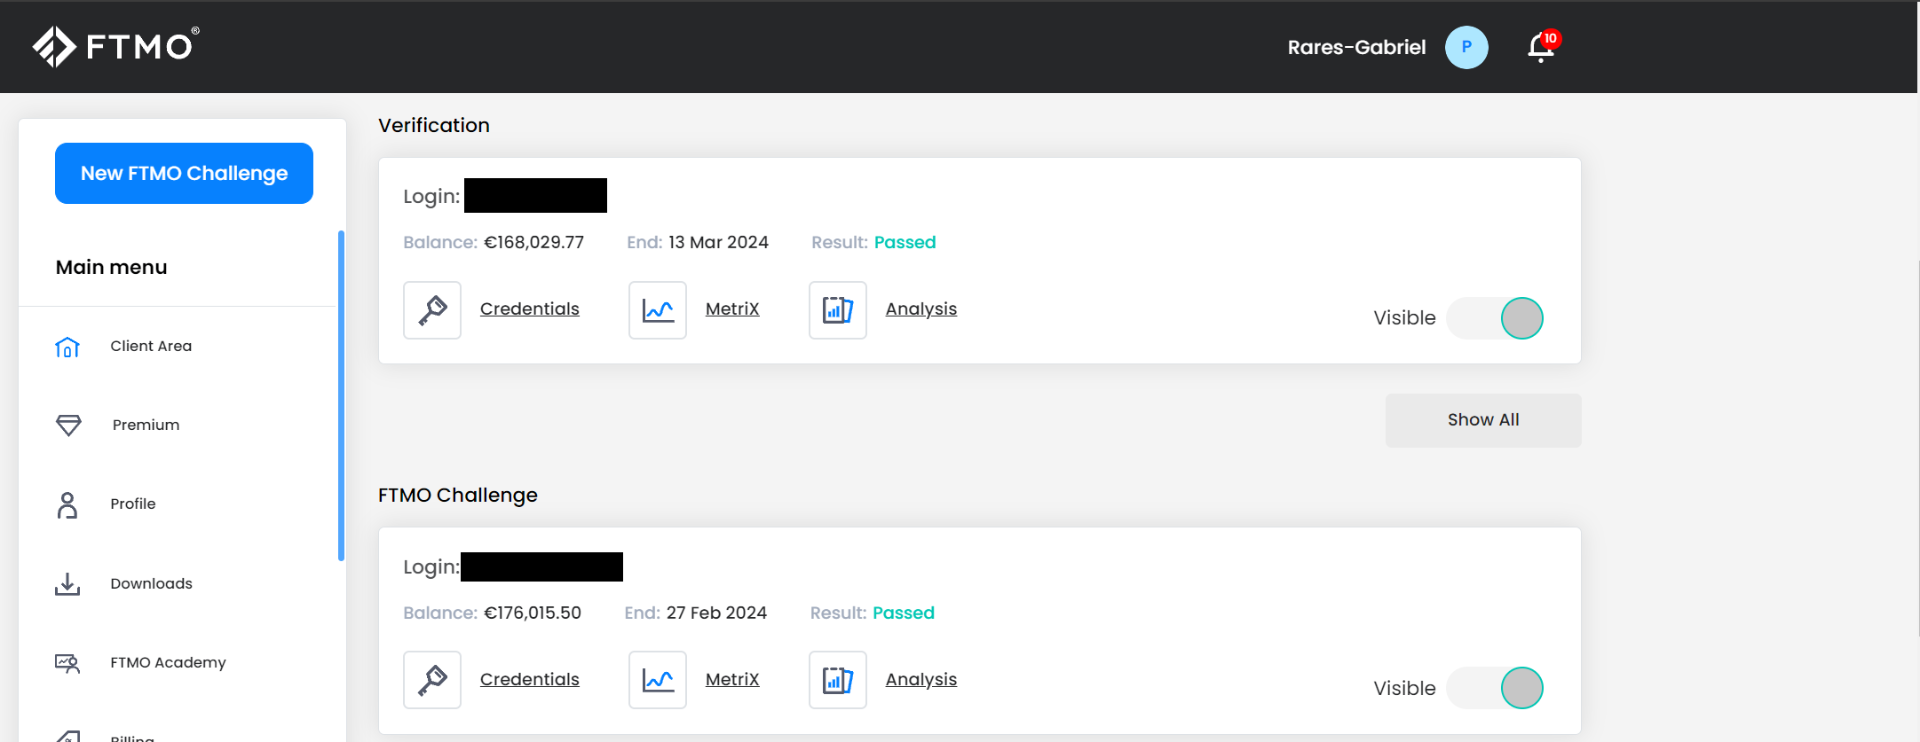This screenshot has width=1920, height=742.
Task: Open the notifications bell icon
Action: click(x=1541, y=47)
